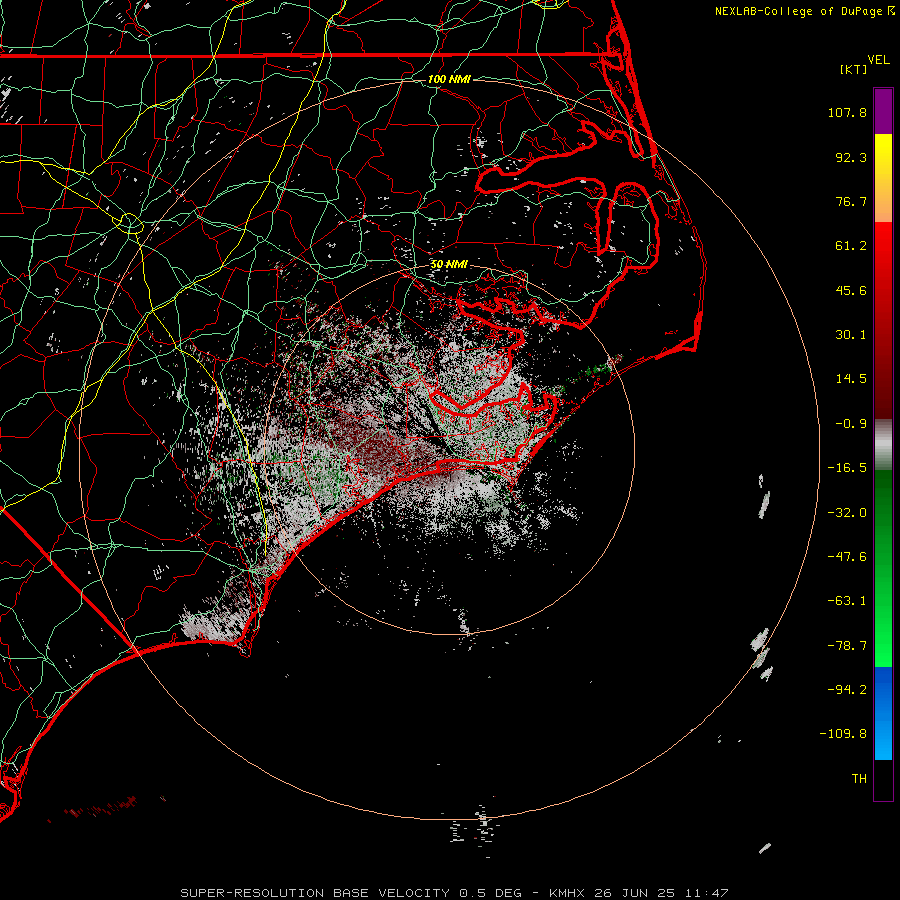The height and width of the screenshot is (900, 900).
Task: Click the 50 NMI range ring label
Action: click(449, 264)
